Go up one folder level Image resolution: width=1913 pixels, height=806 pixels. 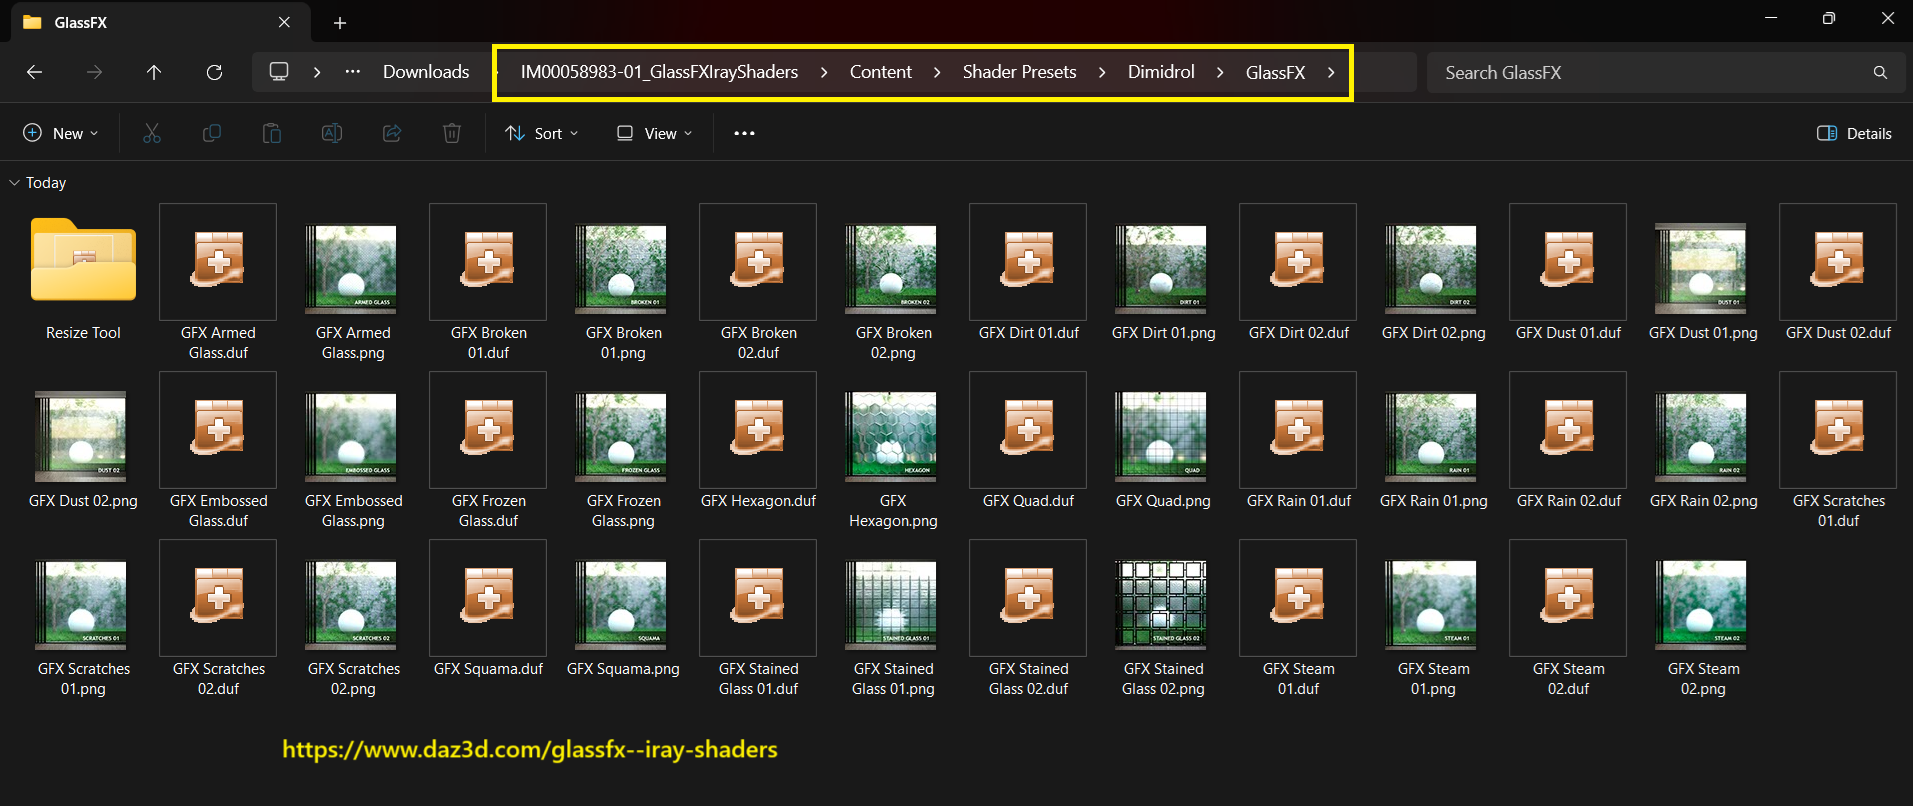pos(154,72)
